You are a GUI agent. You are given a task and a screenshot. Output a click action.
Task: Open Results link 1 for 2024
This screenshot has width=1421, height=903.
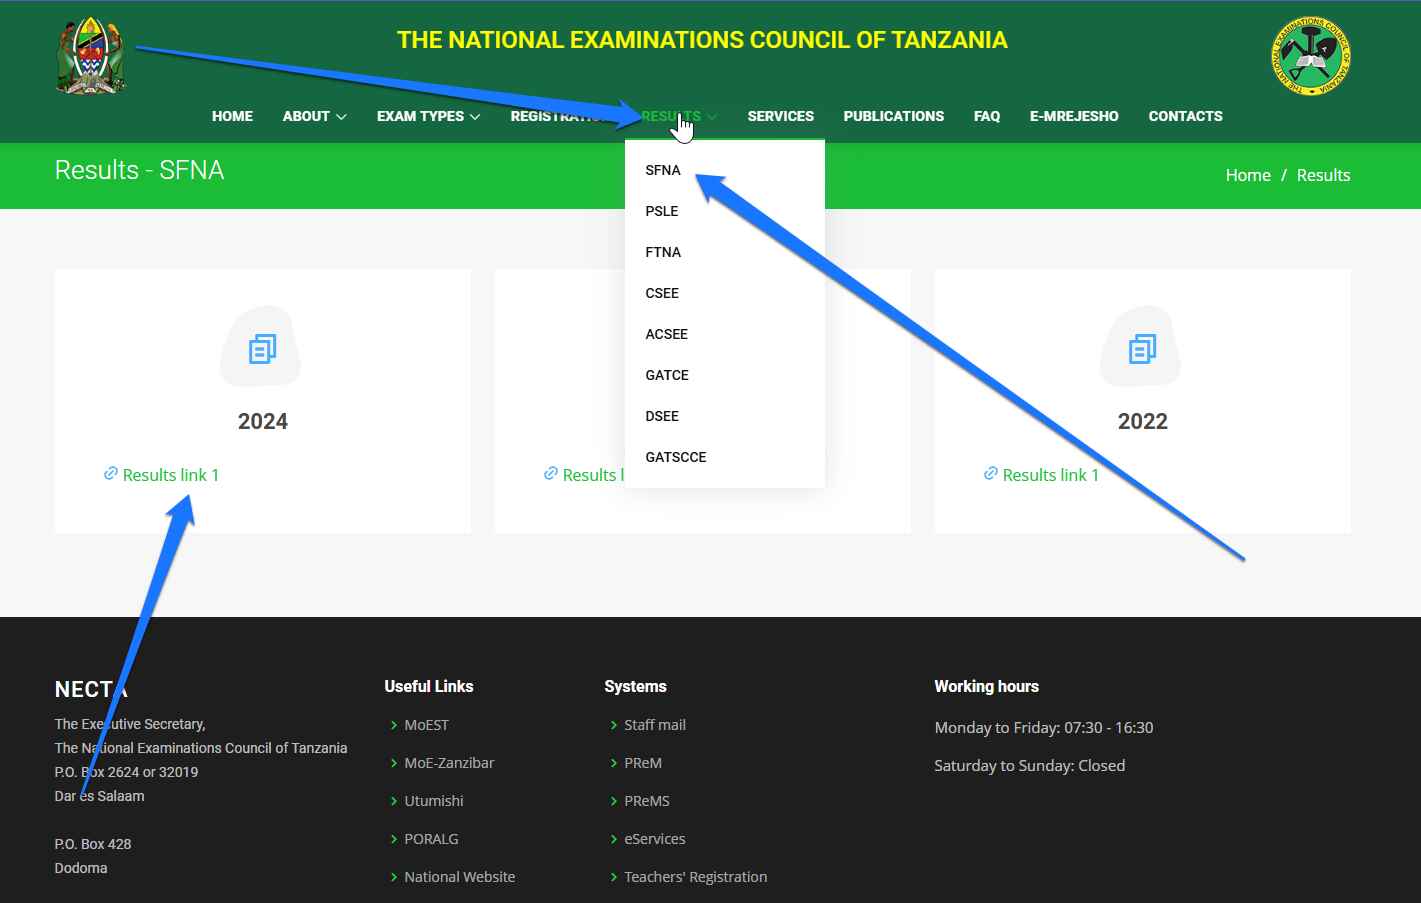coord(170,475)
